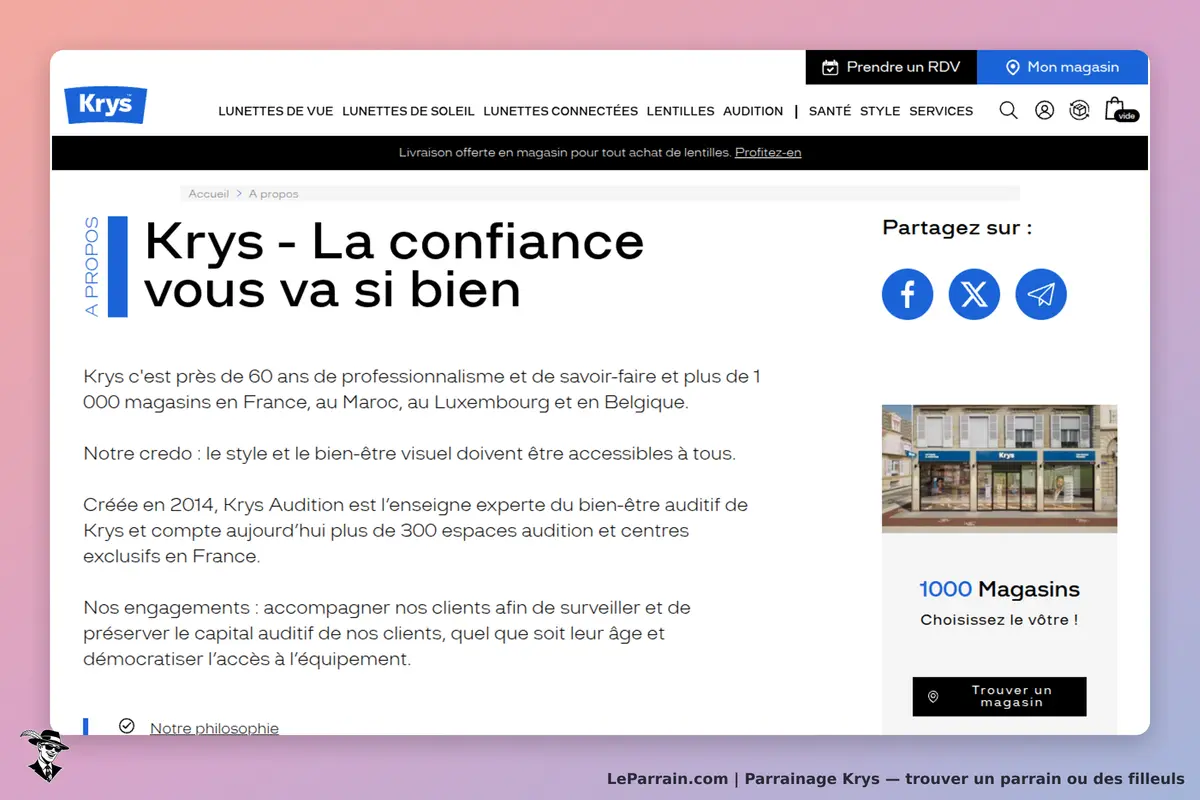Open the search magnifier icon

[x=1008, y=110]
